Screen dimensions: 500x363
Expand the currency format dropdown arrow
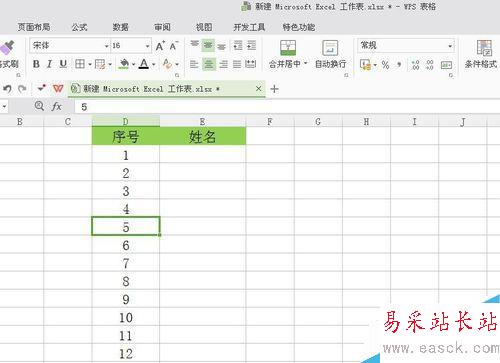pos(375,65)
